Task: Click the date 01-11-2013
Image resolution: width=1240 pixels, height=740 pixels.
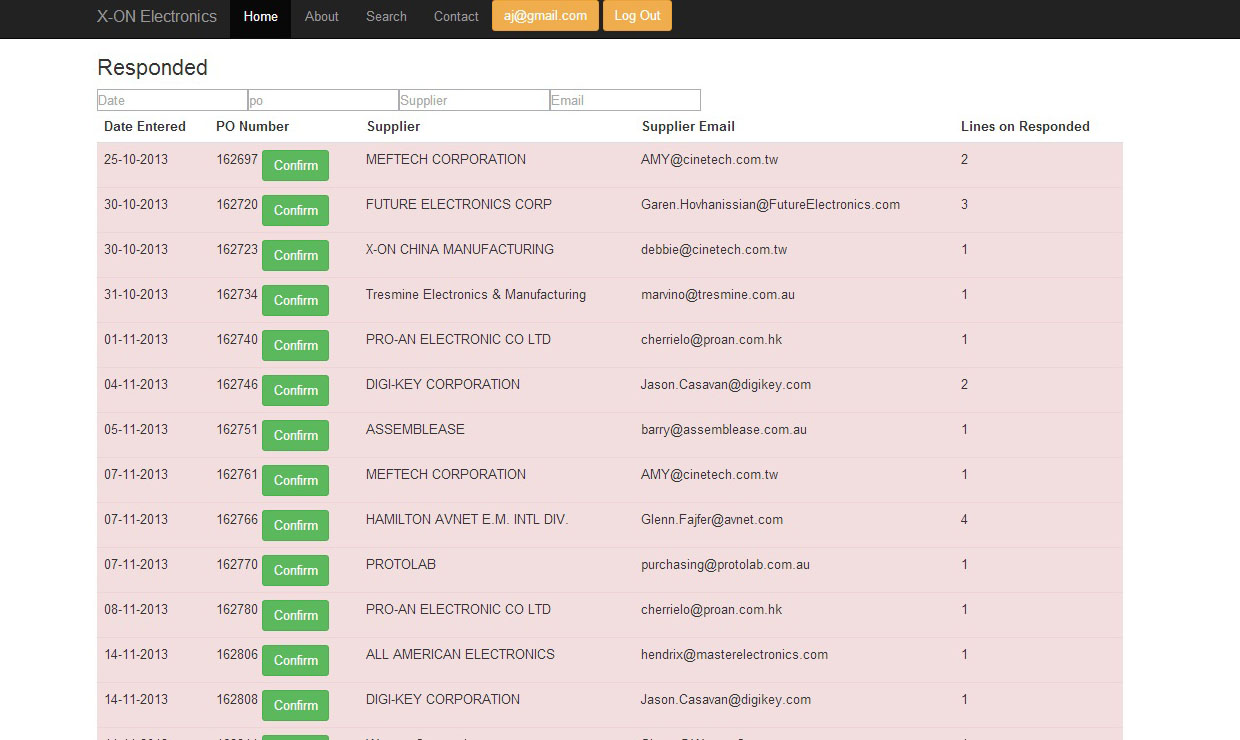Action: 136,339
